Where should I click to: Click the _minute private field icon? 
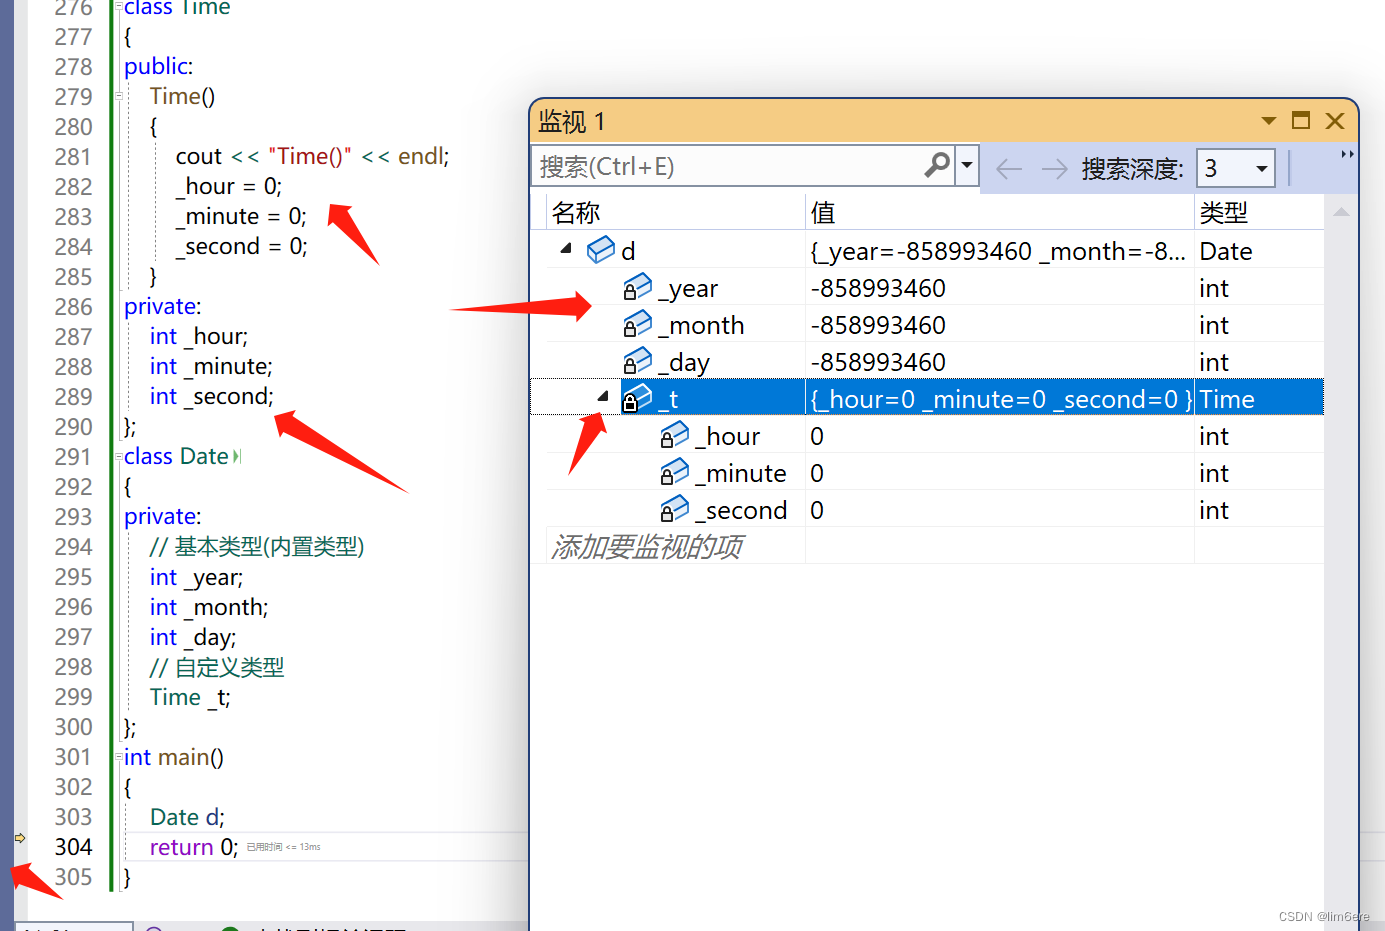point(674,473)
